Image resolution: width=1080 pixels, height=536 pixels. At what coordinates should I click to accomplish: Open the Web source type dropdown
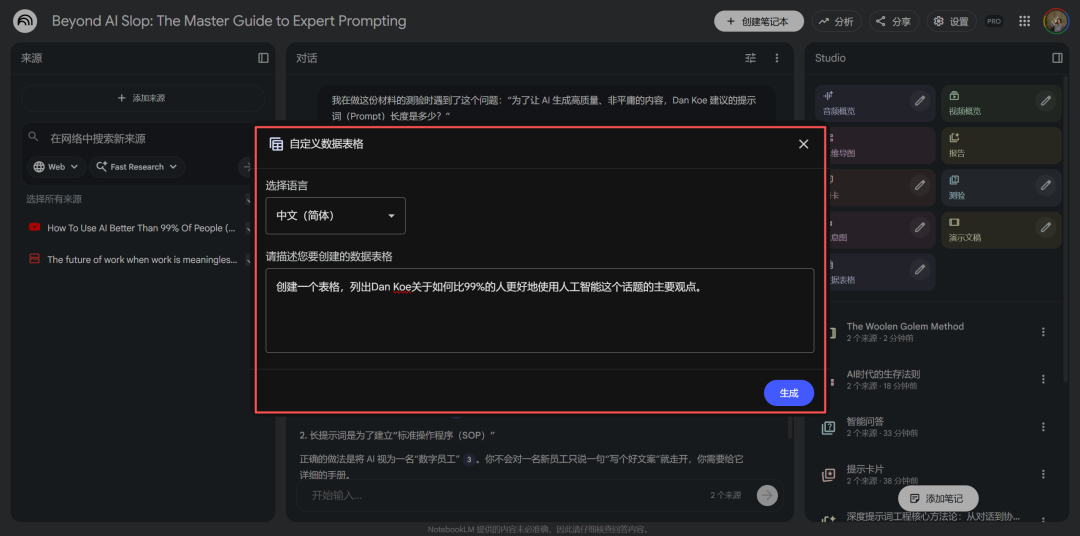tap(56, 167)
